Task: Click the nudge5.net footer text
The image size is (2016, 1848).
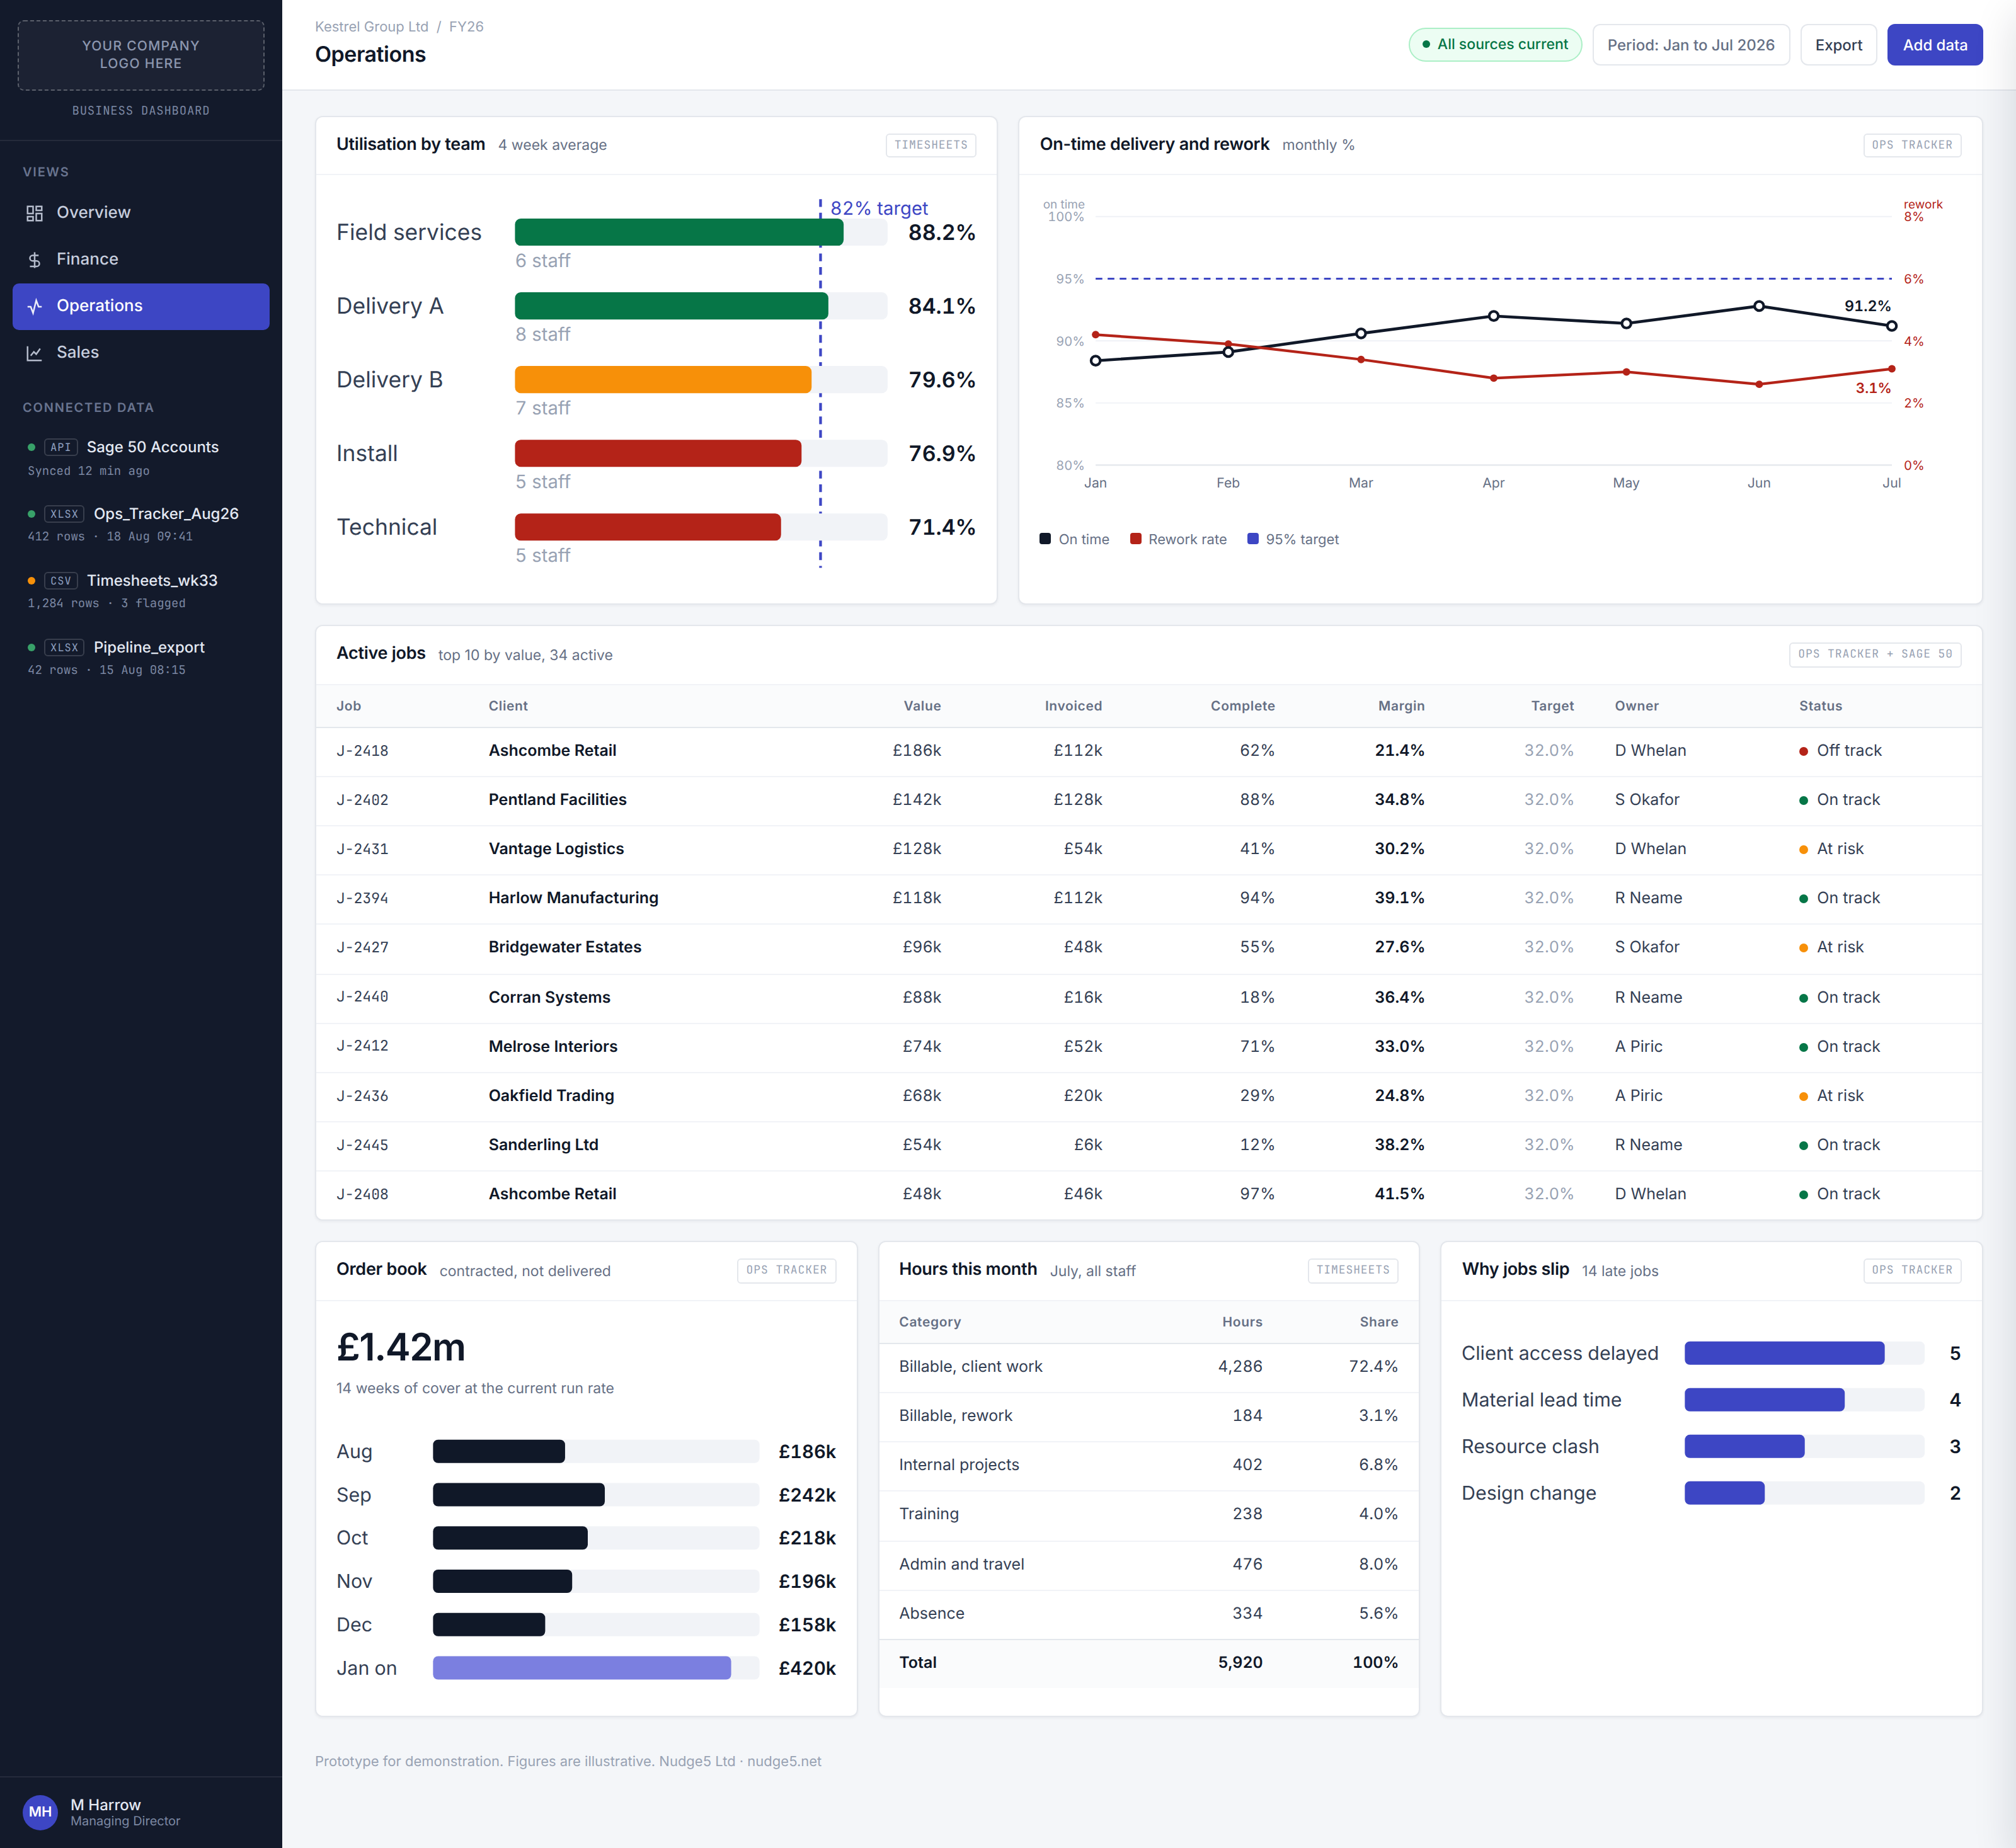Action: pos(784,1762)
